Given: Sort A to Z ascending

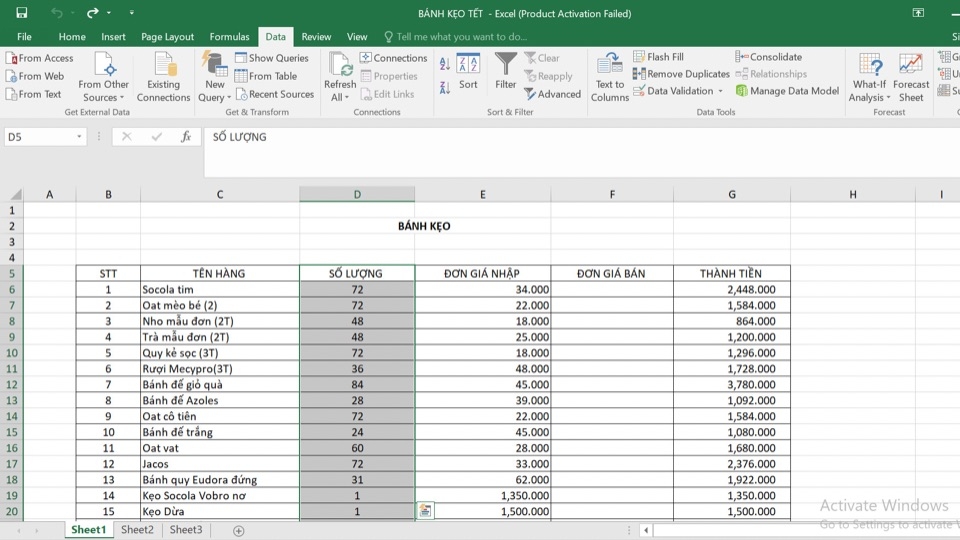Looking at the screenshot, I should [x=445, y=63].
